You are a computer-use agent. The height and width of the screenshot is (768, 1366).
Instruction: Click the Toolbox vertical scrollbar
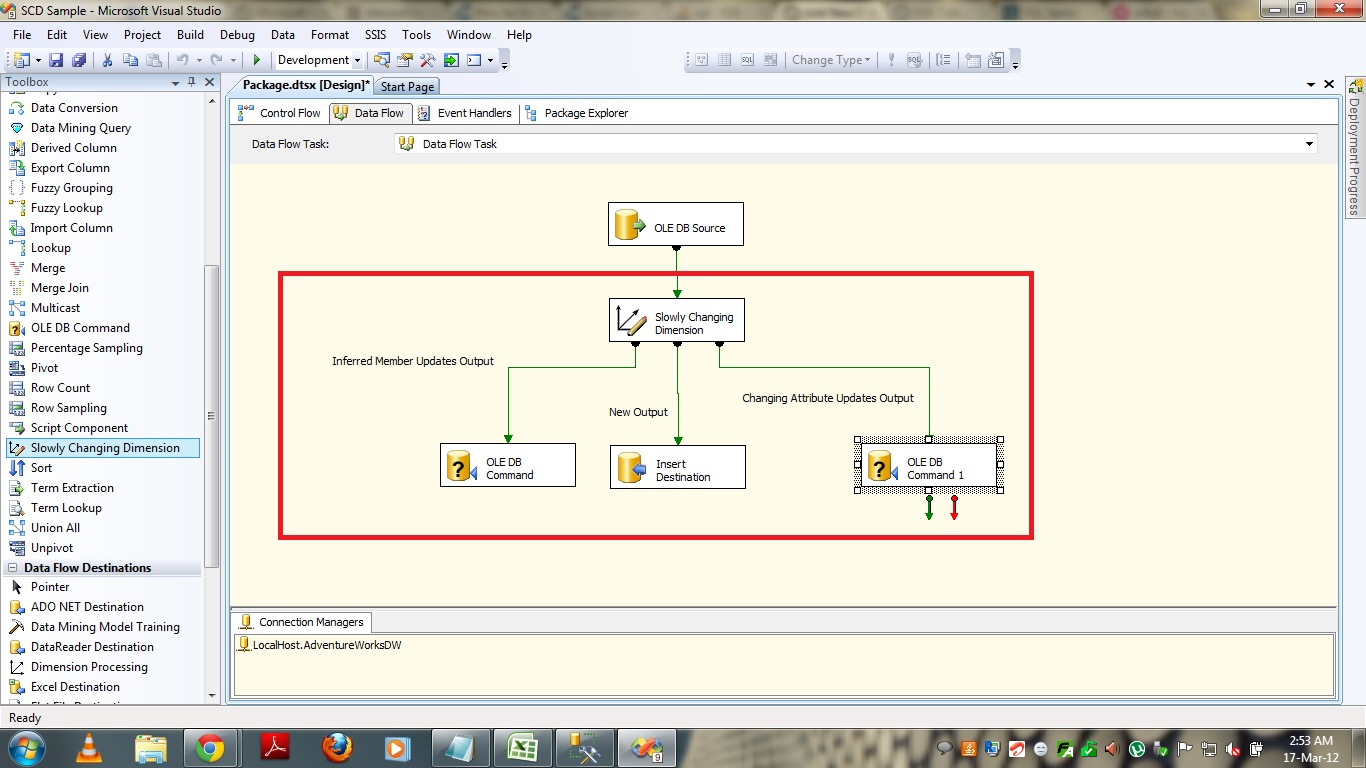point(211,416)
